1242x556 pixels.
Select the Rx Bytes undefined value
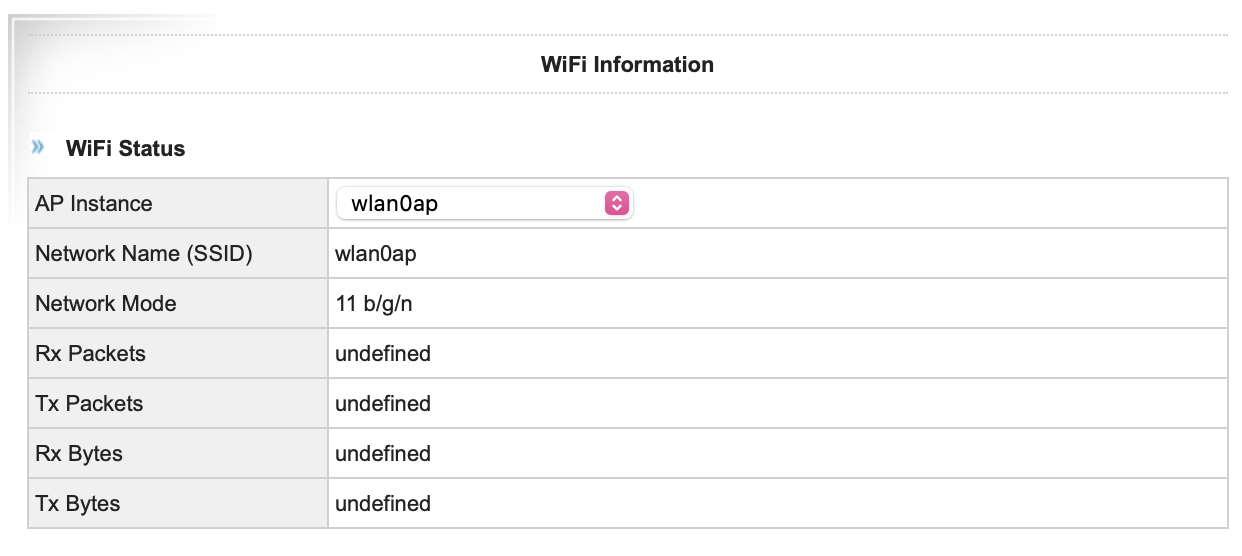pyautogui.click(x=383, y=454)
